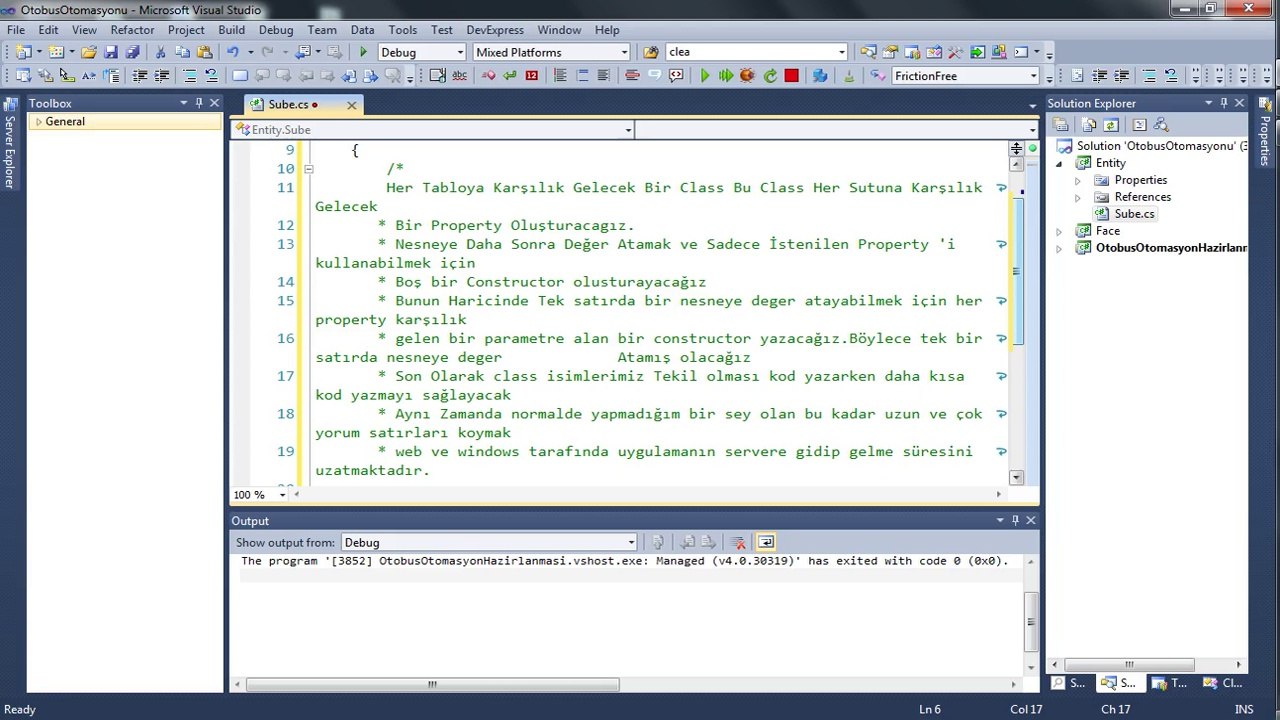Click the green refresh circular arrow icon
1280x720 pixels.
coord(770,76)
